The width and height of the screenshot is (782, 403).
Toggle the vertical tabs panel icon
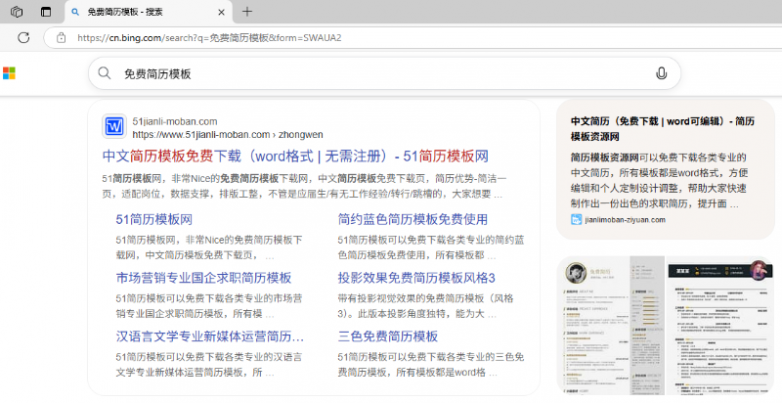coord(46,12)
